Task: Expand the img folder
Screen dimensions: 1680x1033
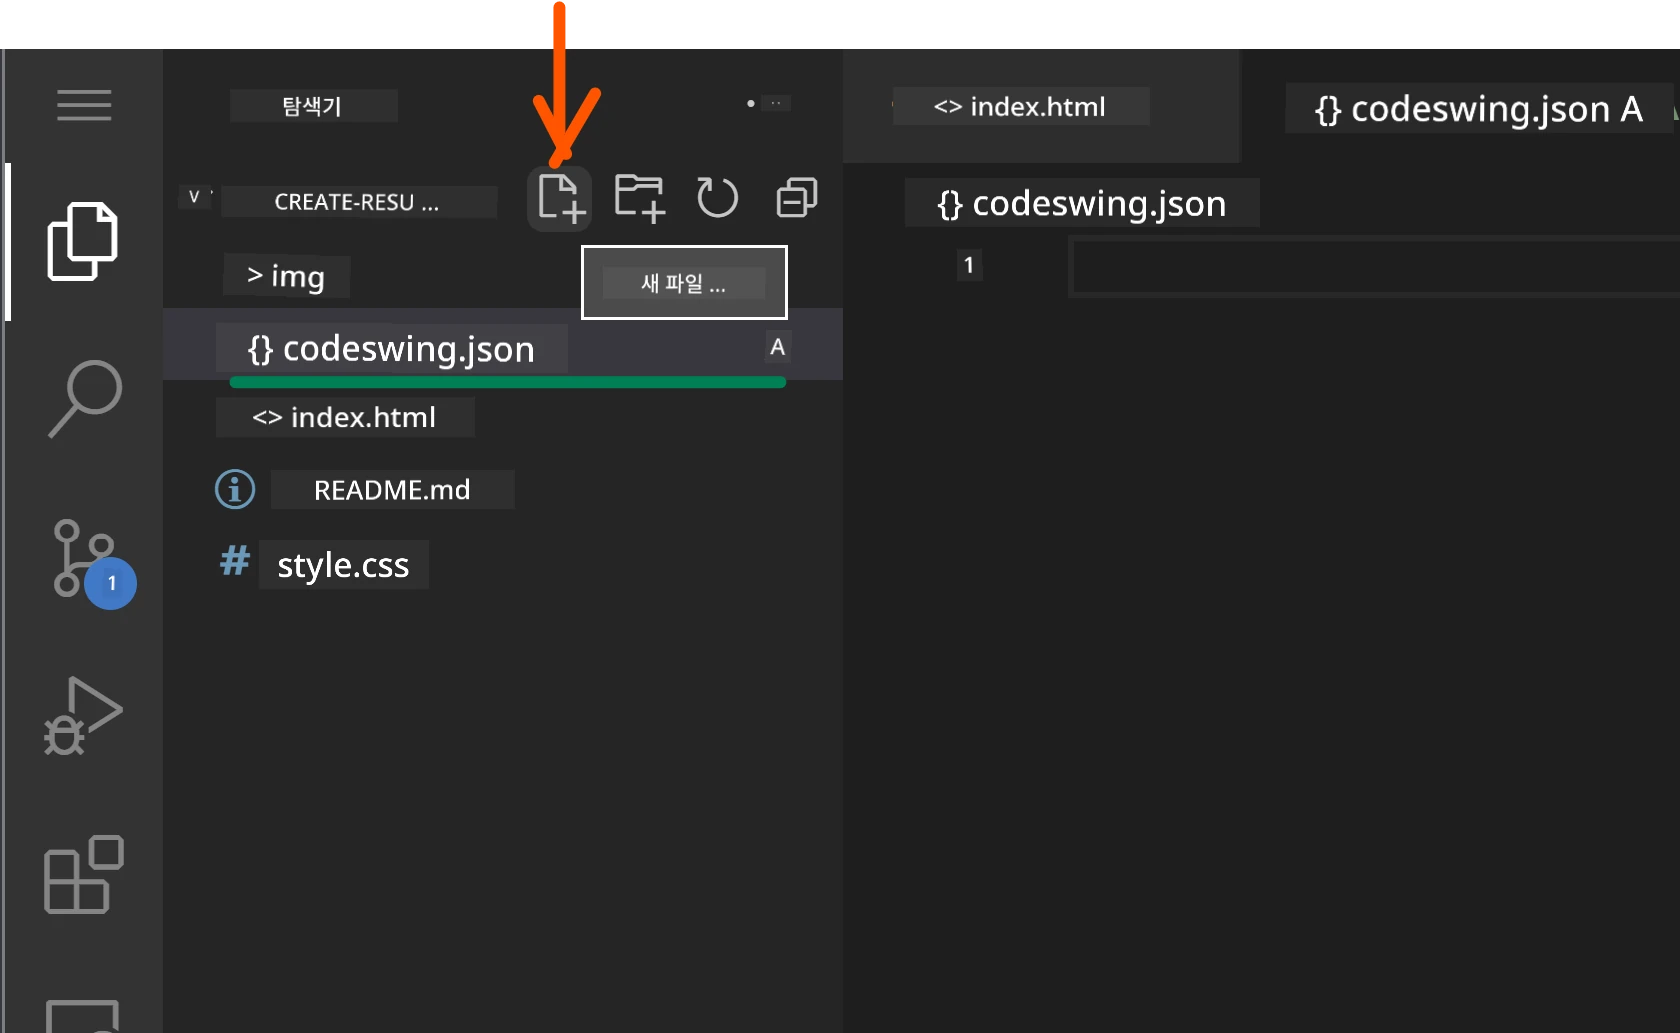Action: tap(287, 276)
